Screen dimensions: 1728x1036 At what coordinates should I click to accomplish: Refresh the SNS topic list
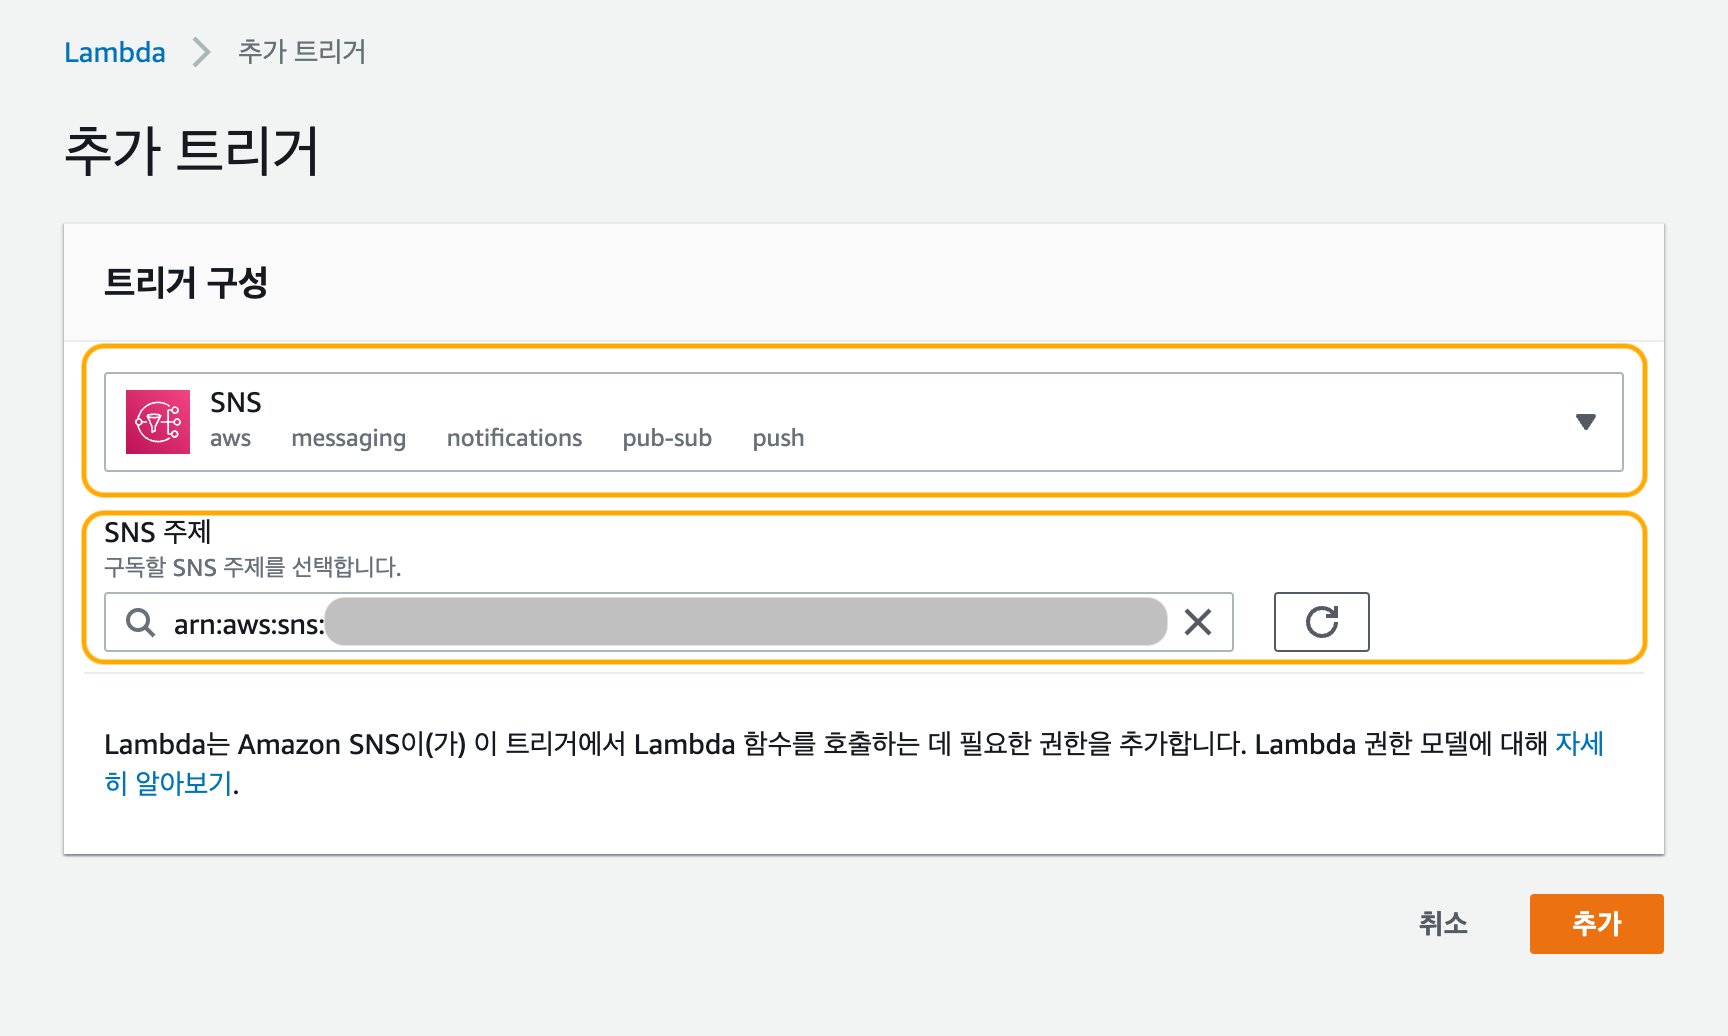[1321, 622]
